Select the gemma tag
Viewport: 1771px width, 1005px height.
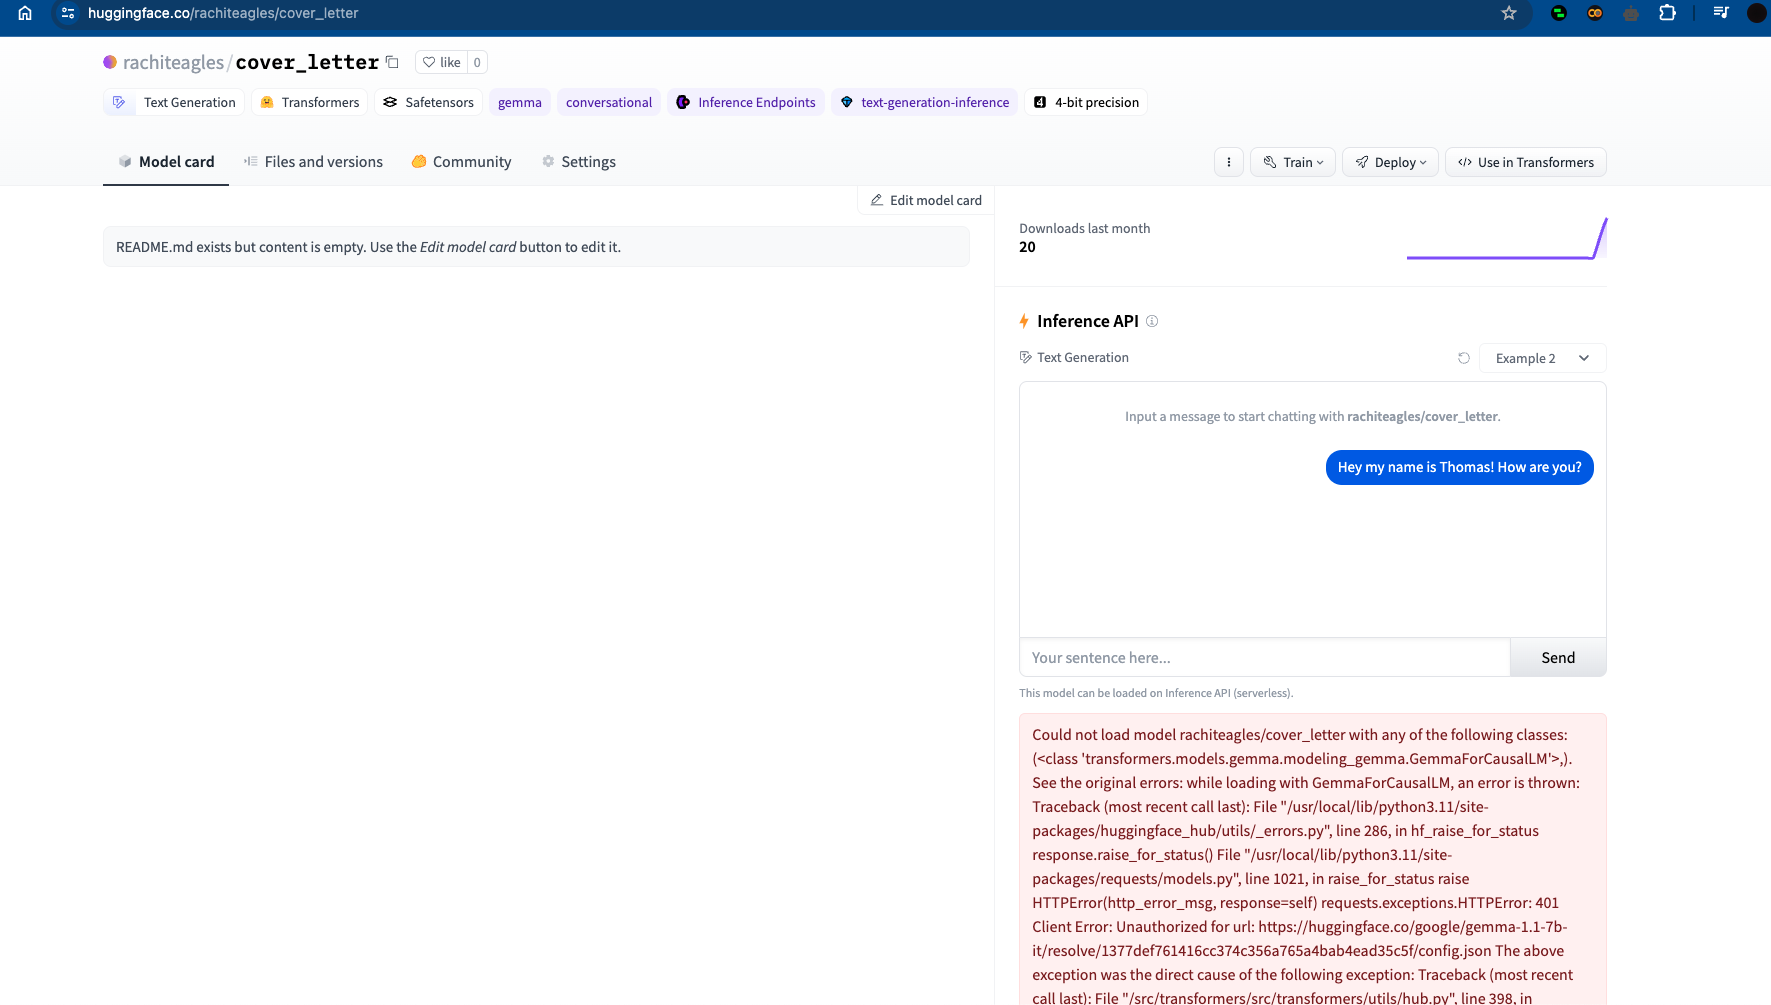[519, 102]
